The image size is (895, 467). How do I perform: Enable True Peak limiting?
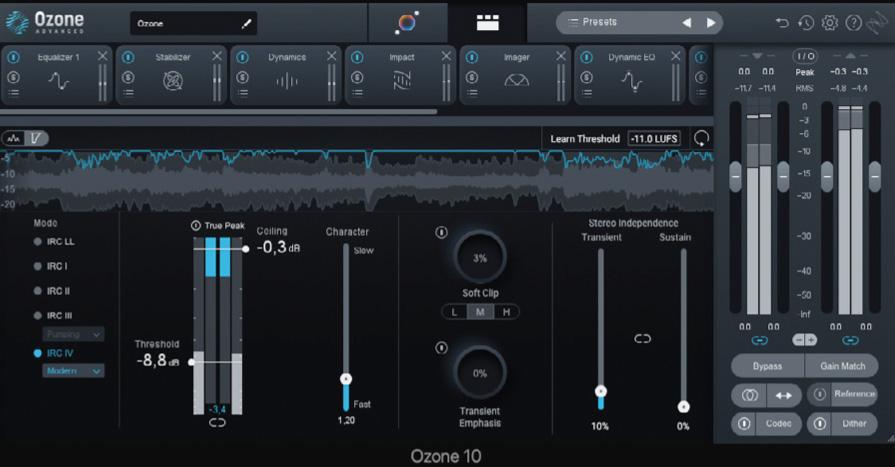coord(196,226)
